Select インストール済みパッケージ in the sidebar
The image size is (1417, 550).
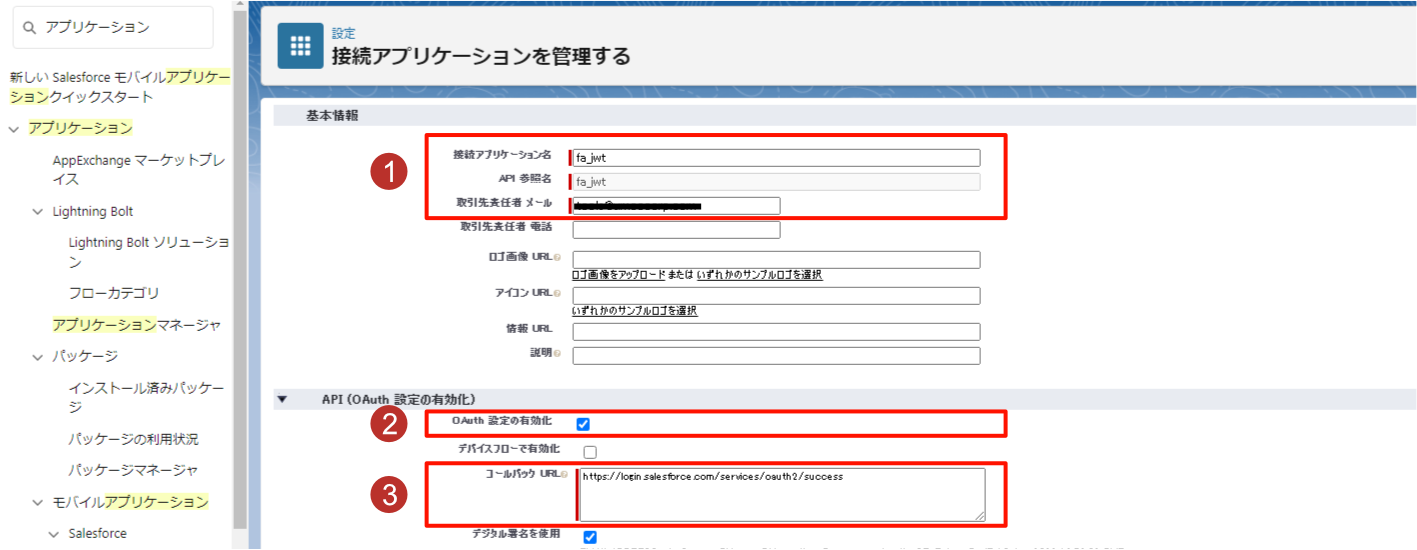pos(146,397)
